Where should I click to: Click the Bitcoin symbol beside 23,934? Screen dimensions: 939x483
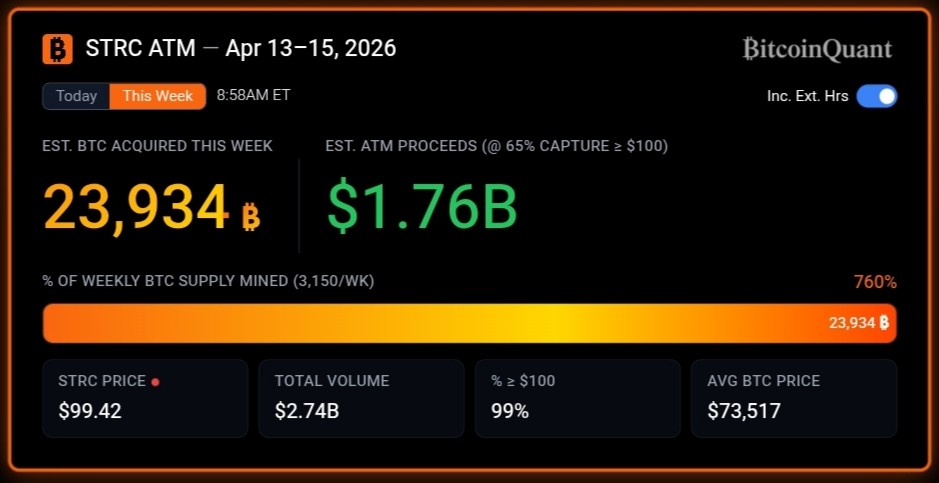coord(251,216)
